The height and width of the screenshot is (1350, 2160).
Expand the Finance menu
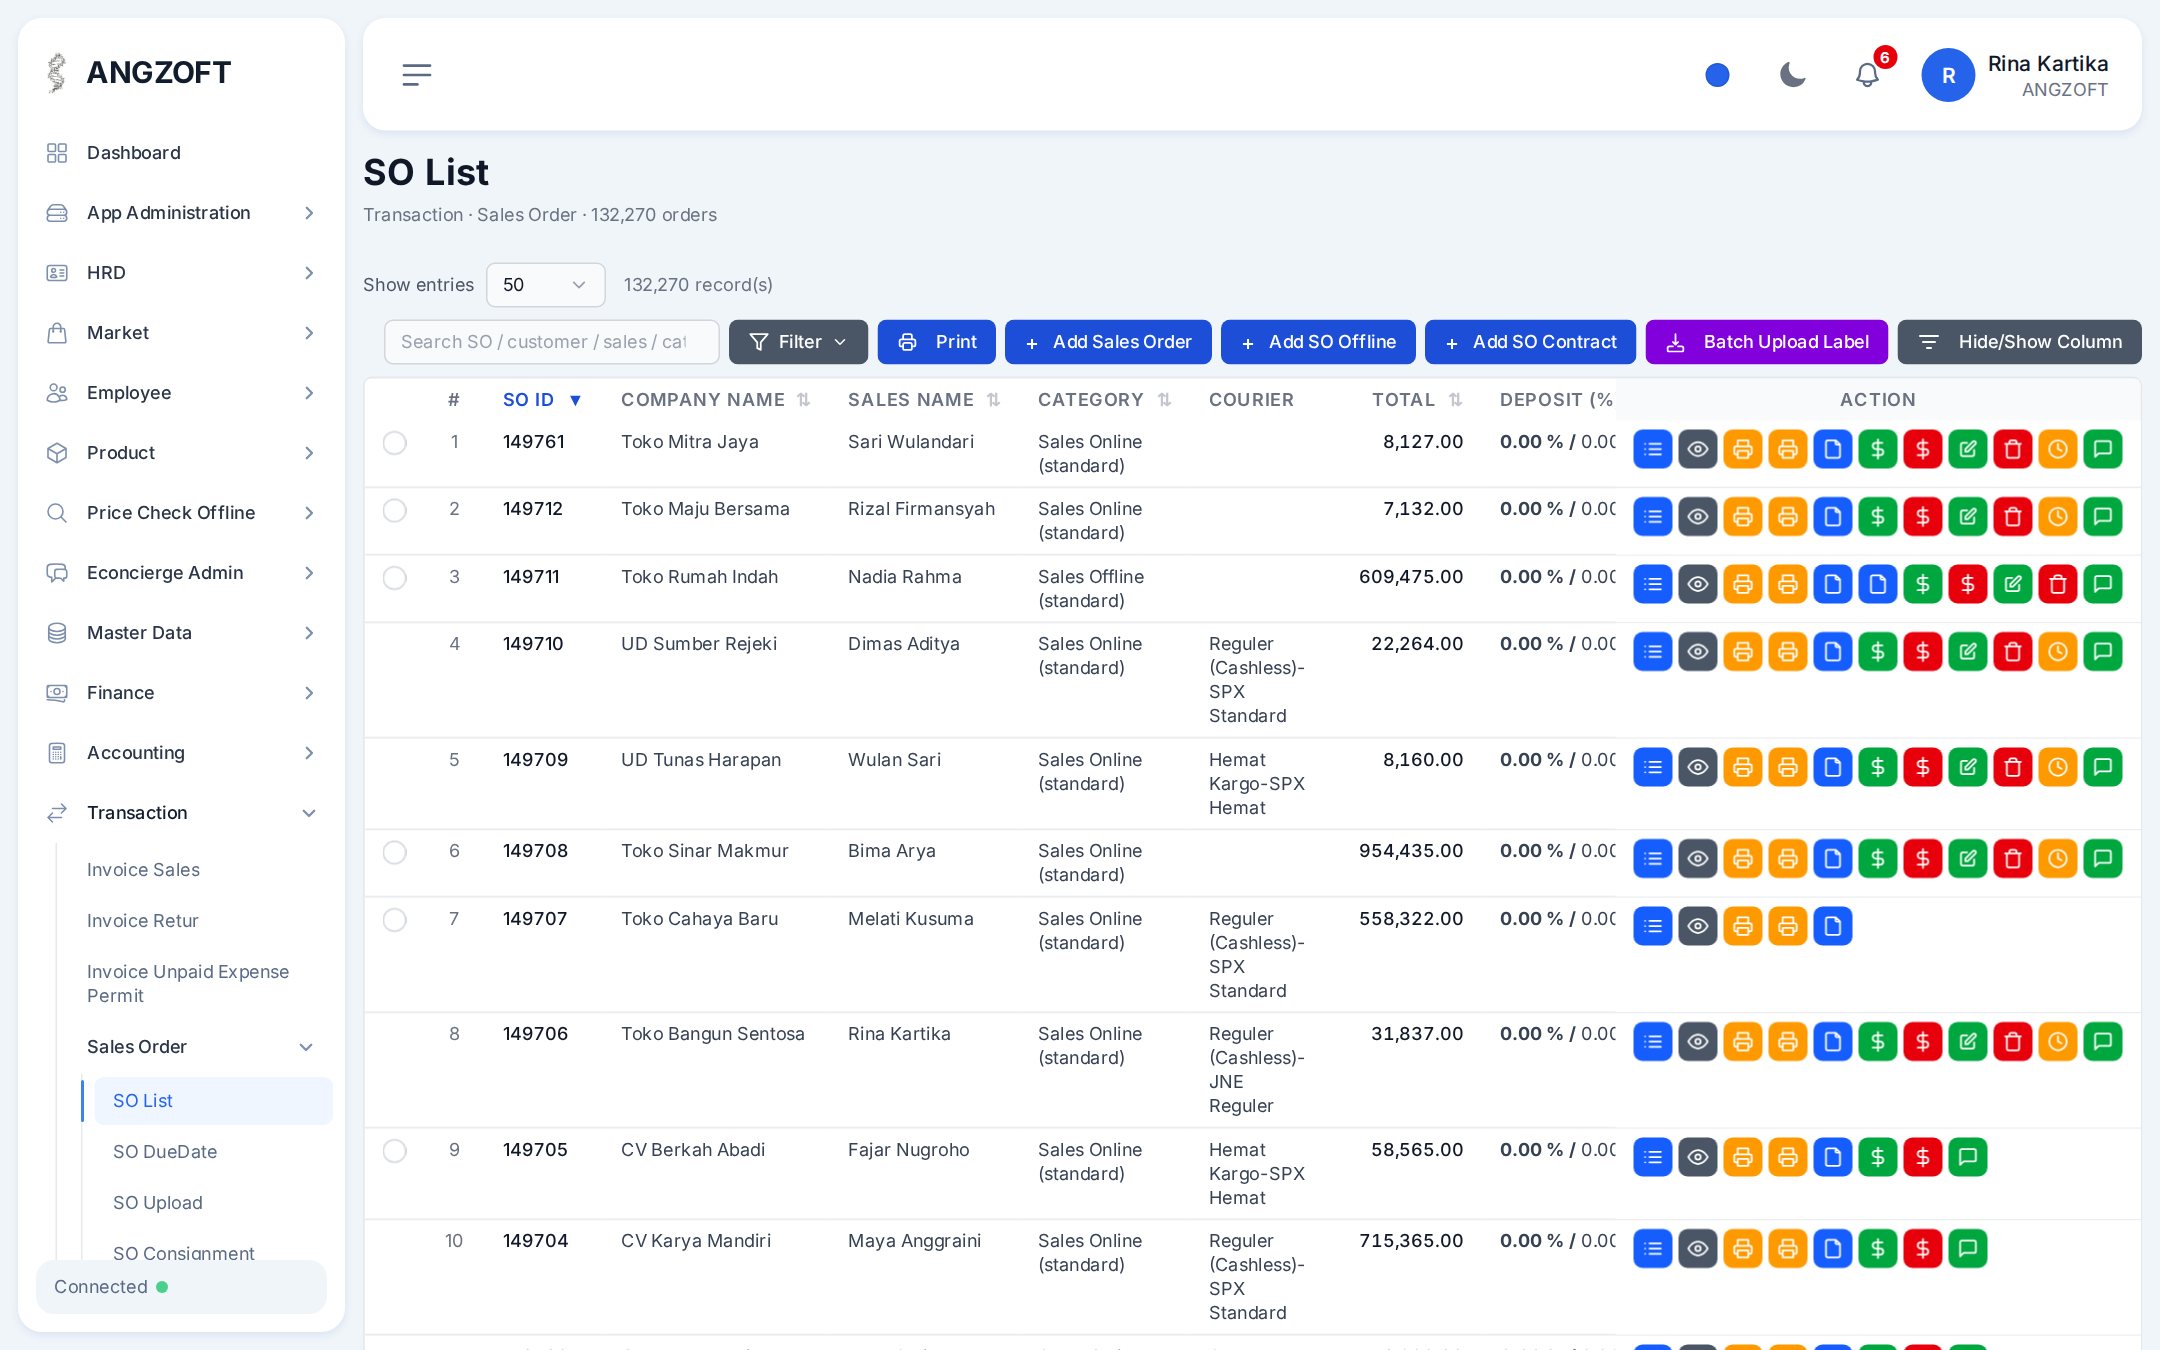[181, 693]
